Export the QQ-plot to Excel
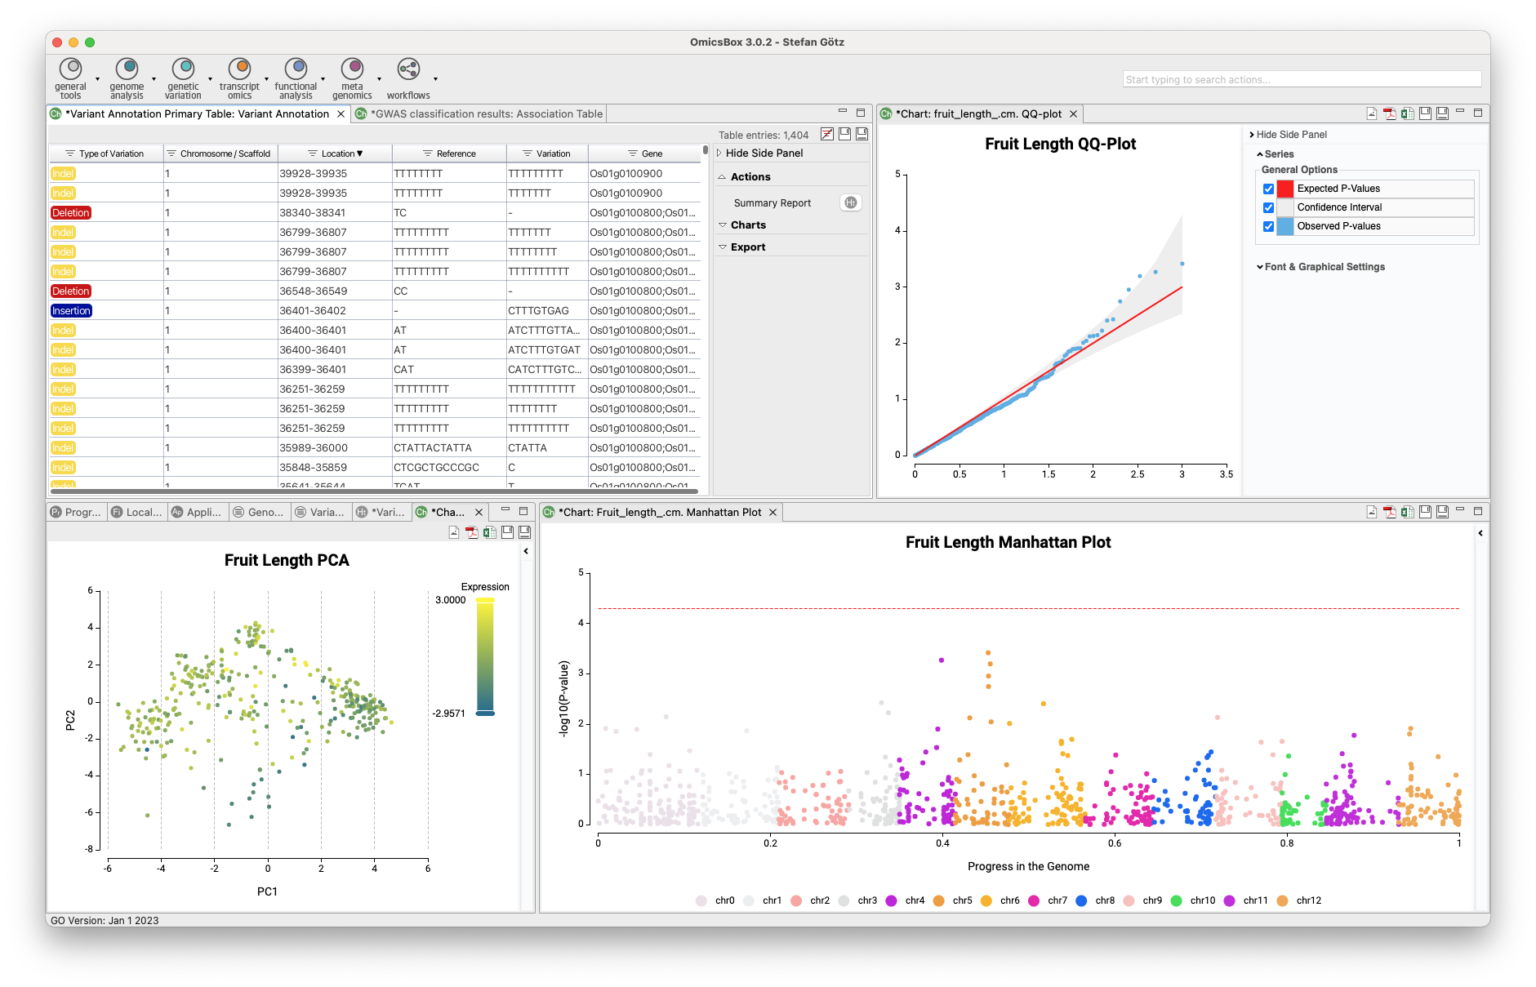1536x987 pixels. point(1406,114)
